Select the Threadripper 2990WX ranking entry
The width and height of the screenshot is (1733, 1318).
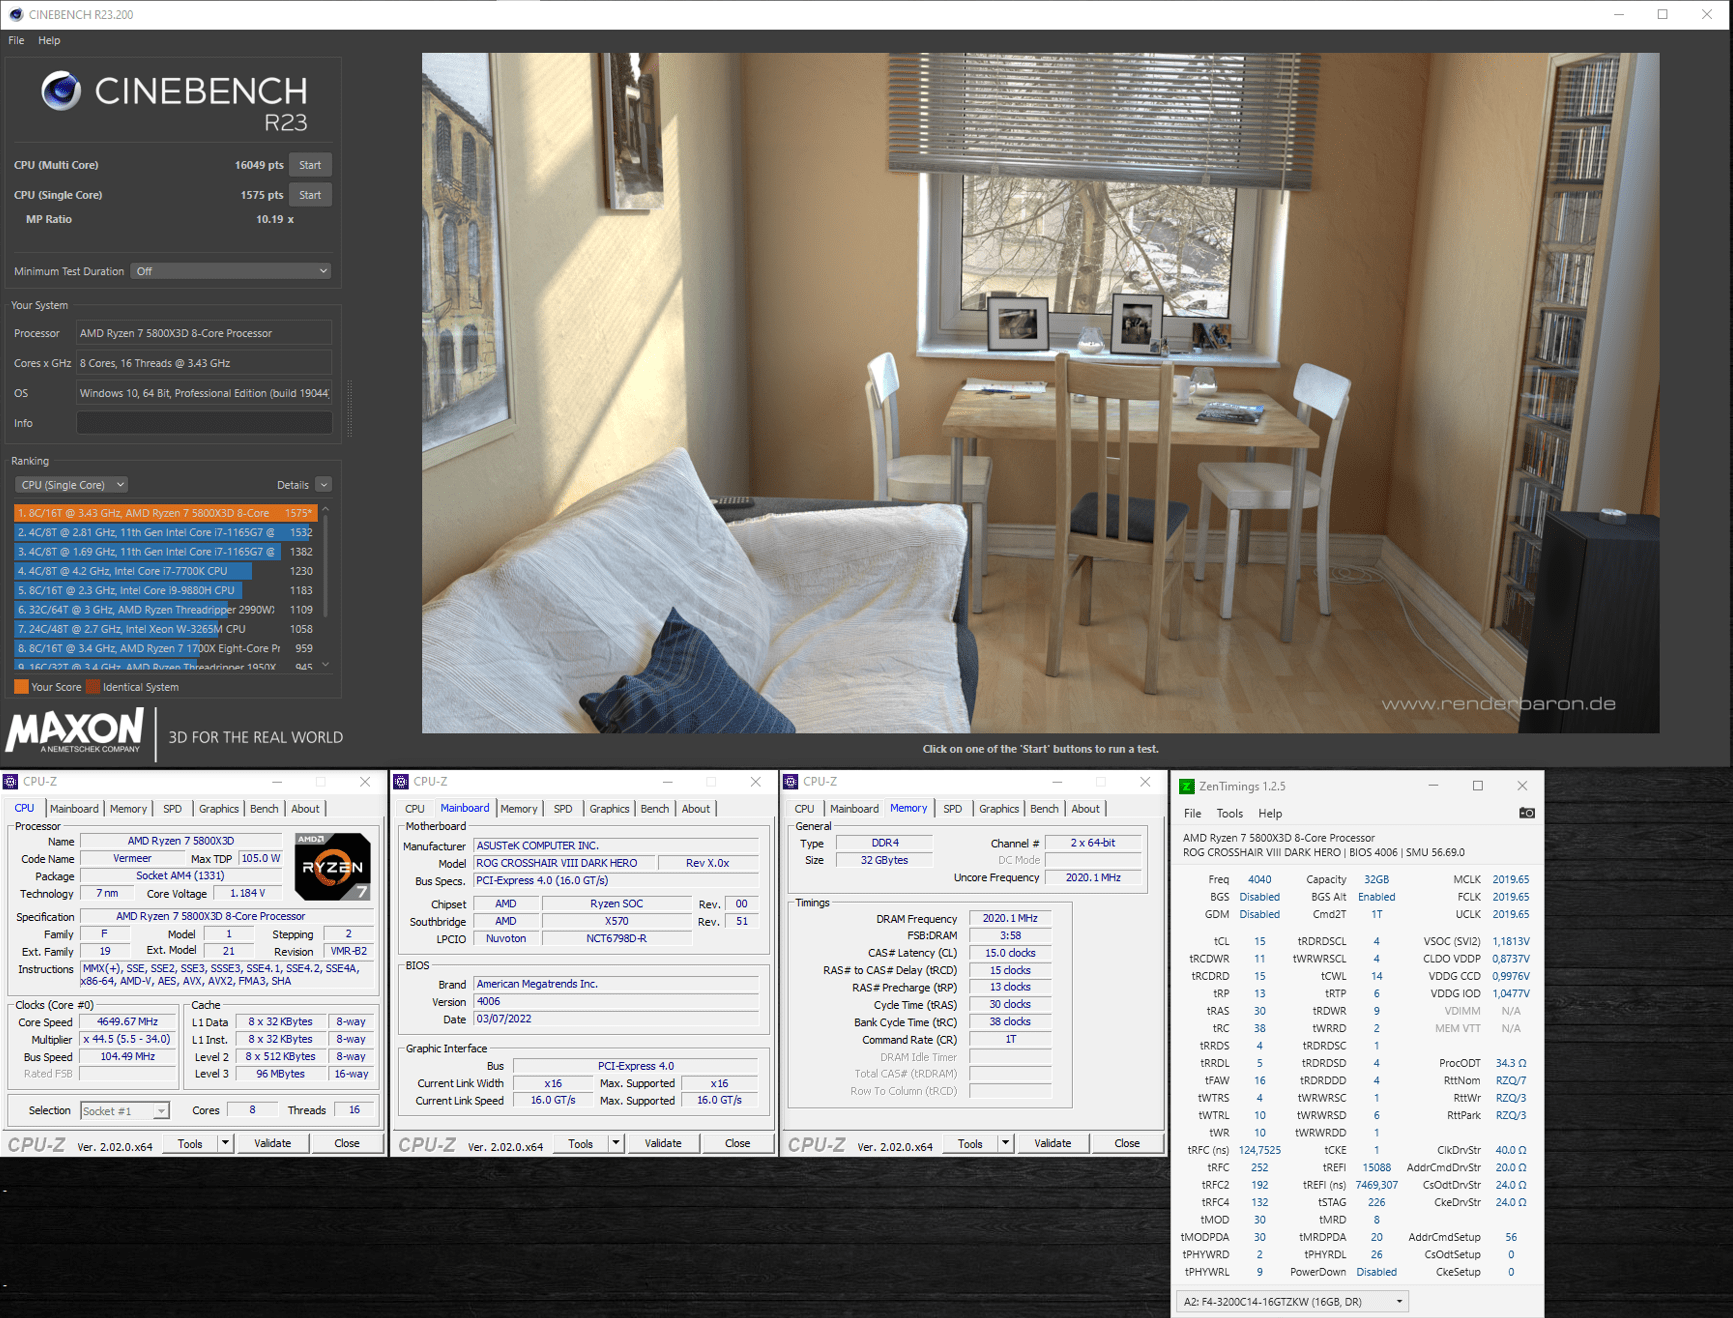[165, 610]
